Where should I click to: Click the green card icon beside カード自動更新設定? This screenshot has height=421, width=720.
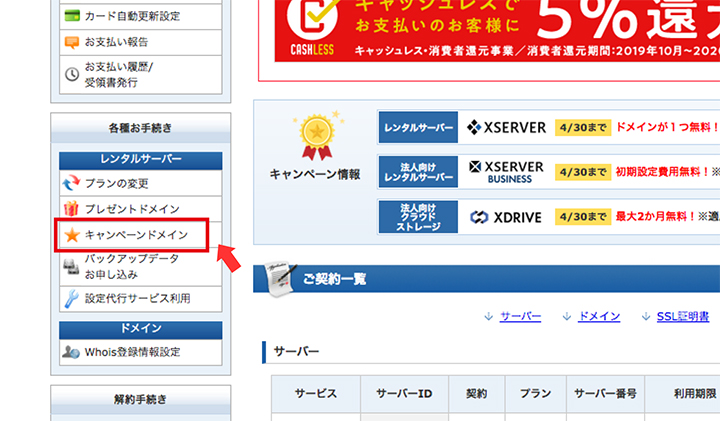[72, 16]
